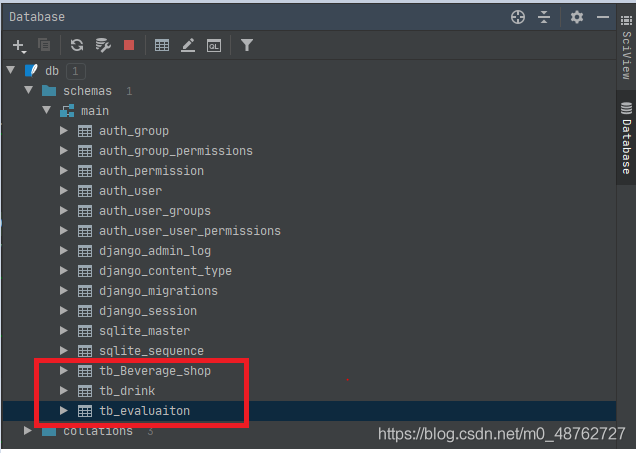Expand the auth_permission table arrow

coord(64,170)
